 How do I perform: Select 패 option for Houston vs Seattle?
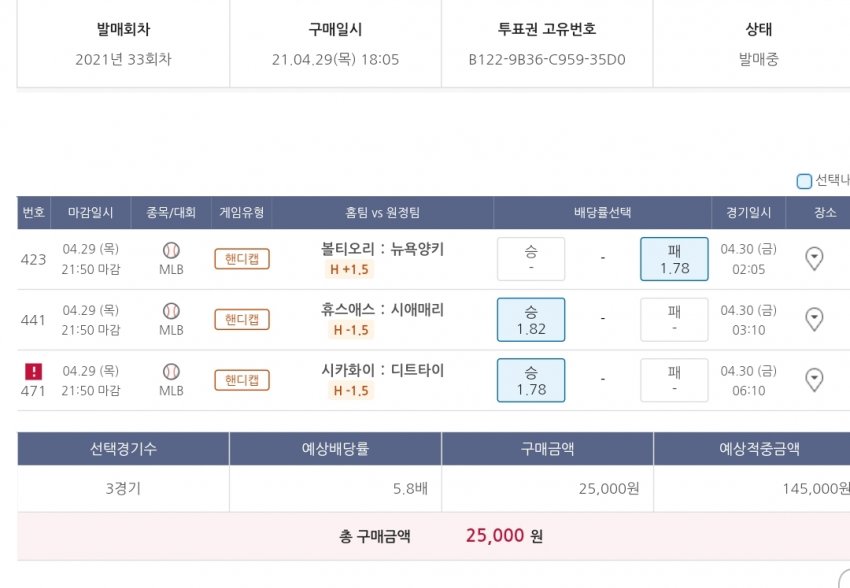point(674,320)
